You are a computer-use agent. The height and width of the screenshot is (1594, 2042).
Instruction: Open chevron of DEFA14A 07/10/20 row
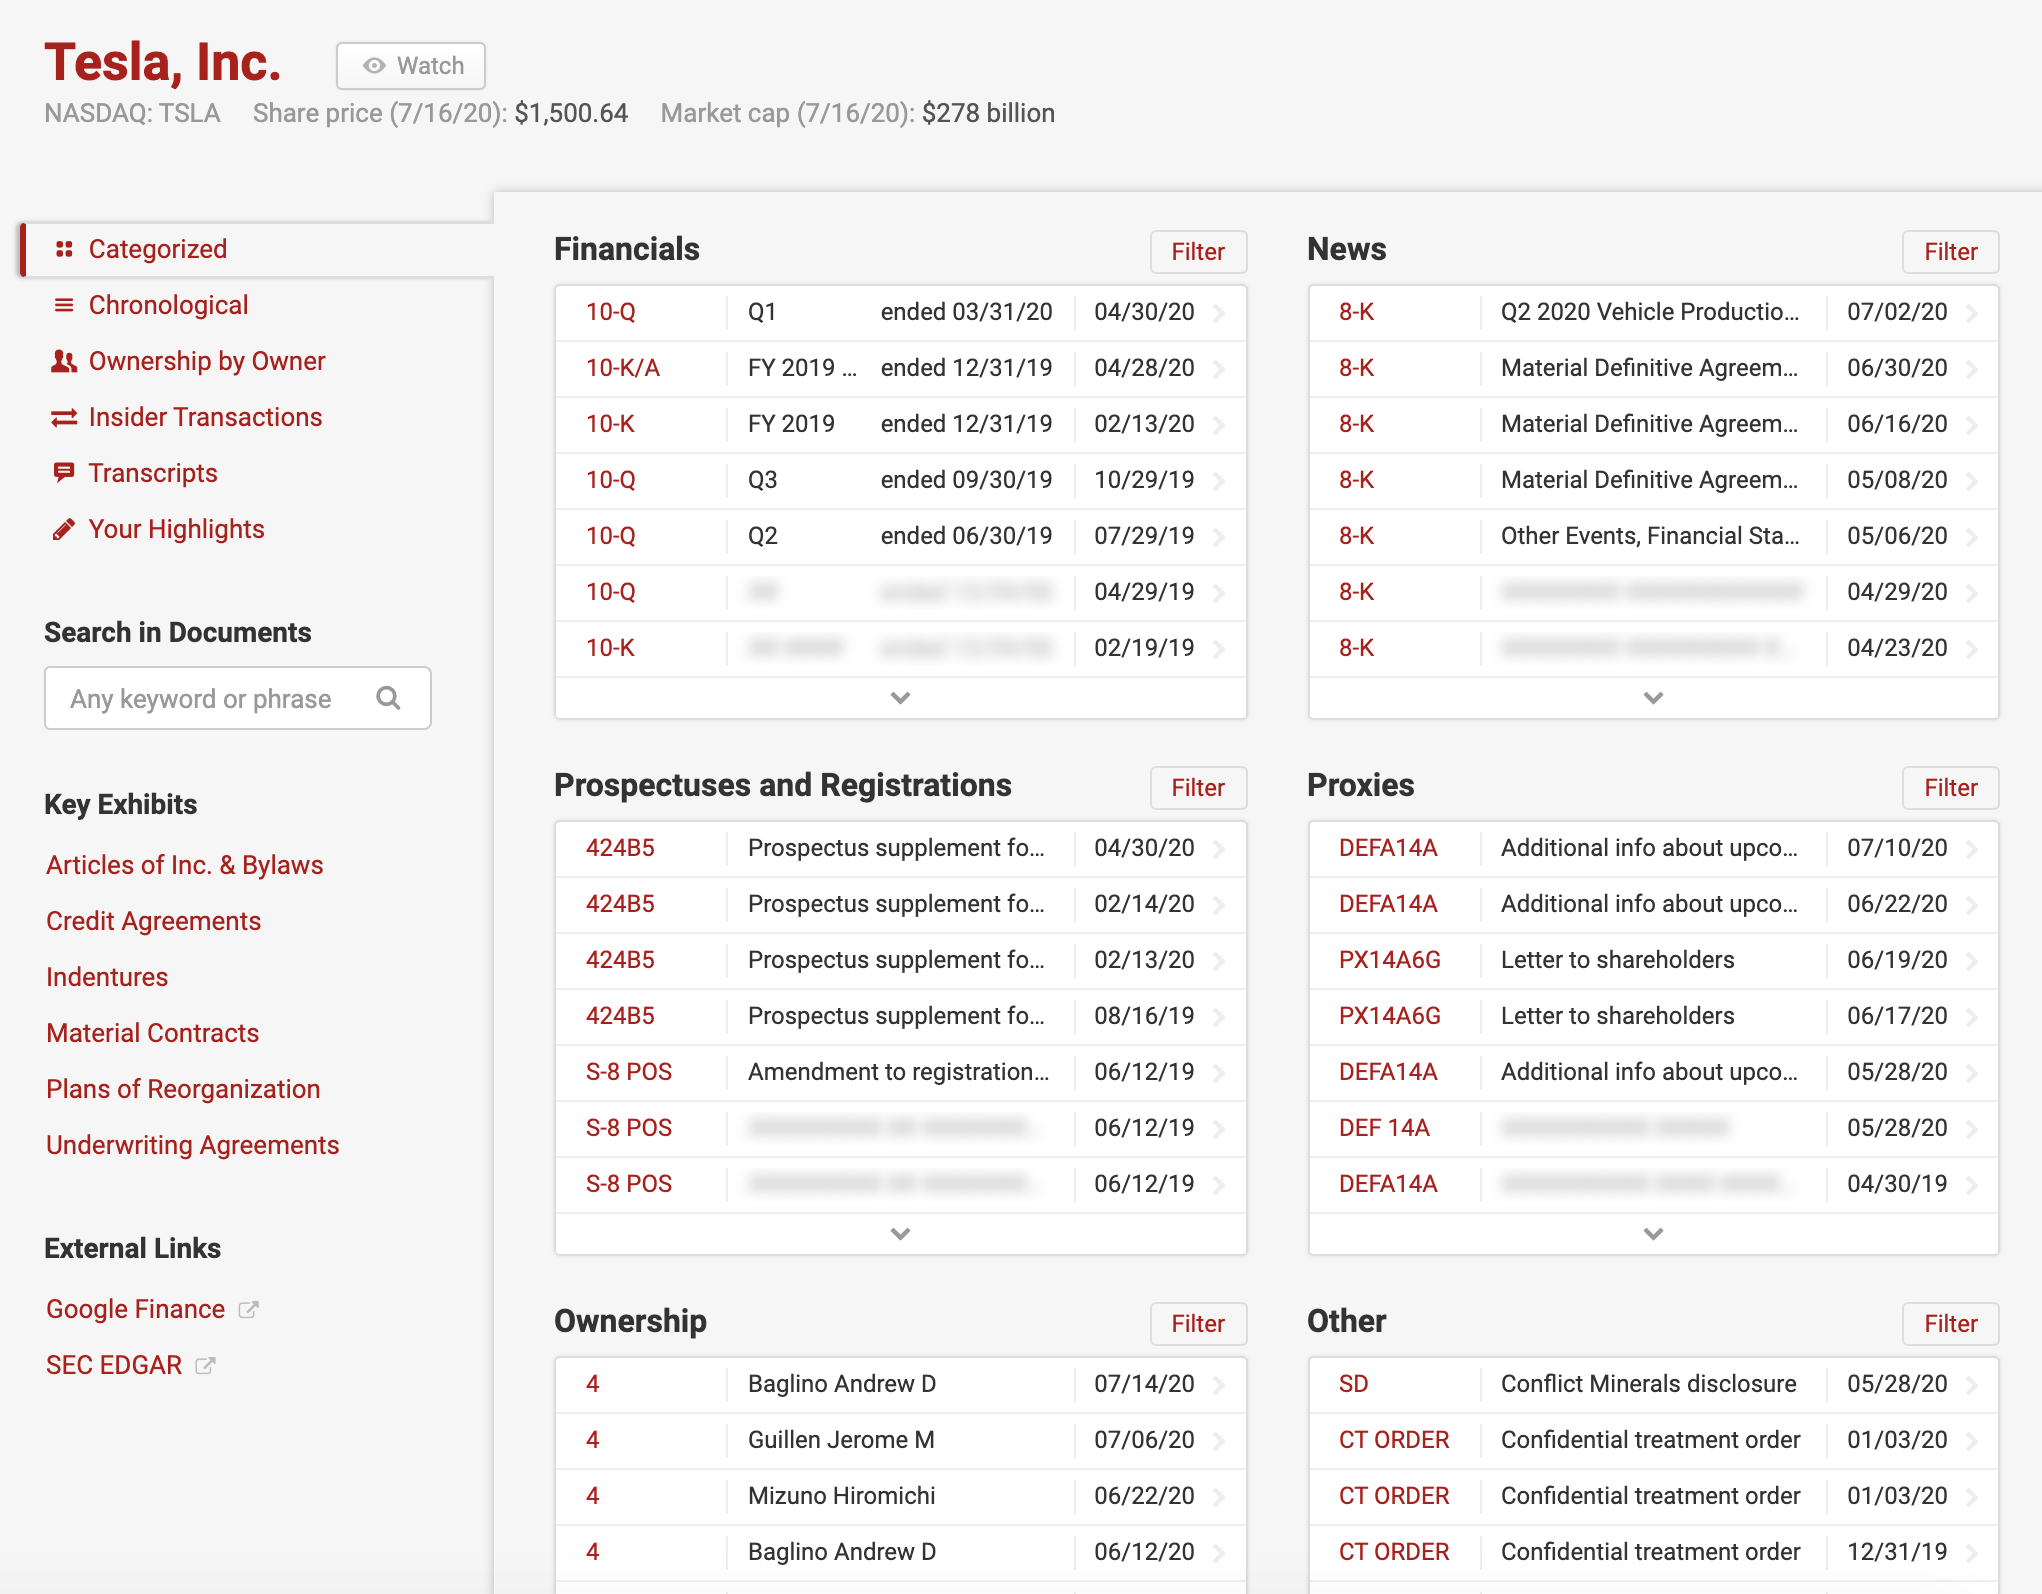tap(1972, 849)
